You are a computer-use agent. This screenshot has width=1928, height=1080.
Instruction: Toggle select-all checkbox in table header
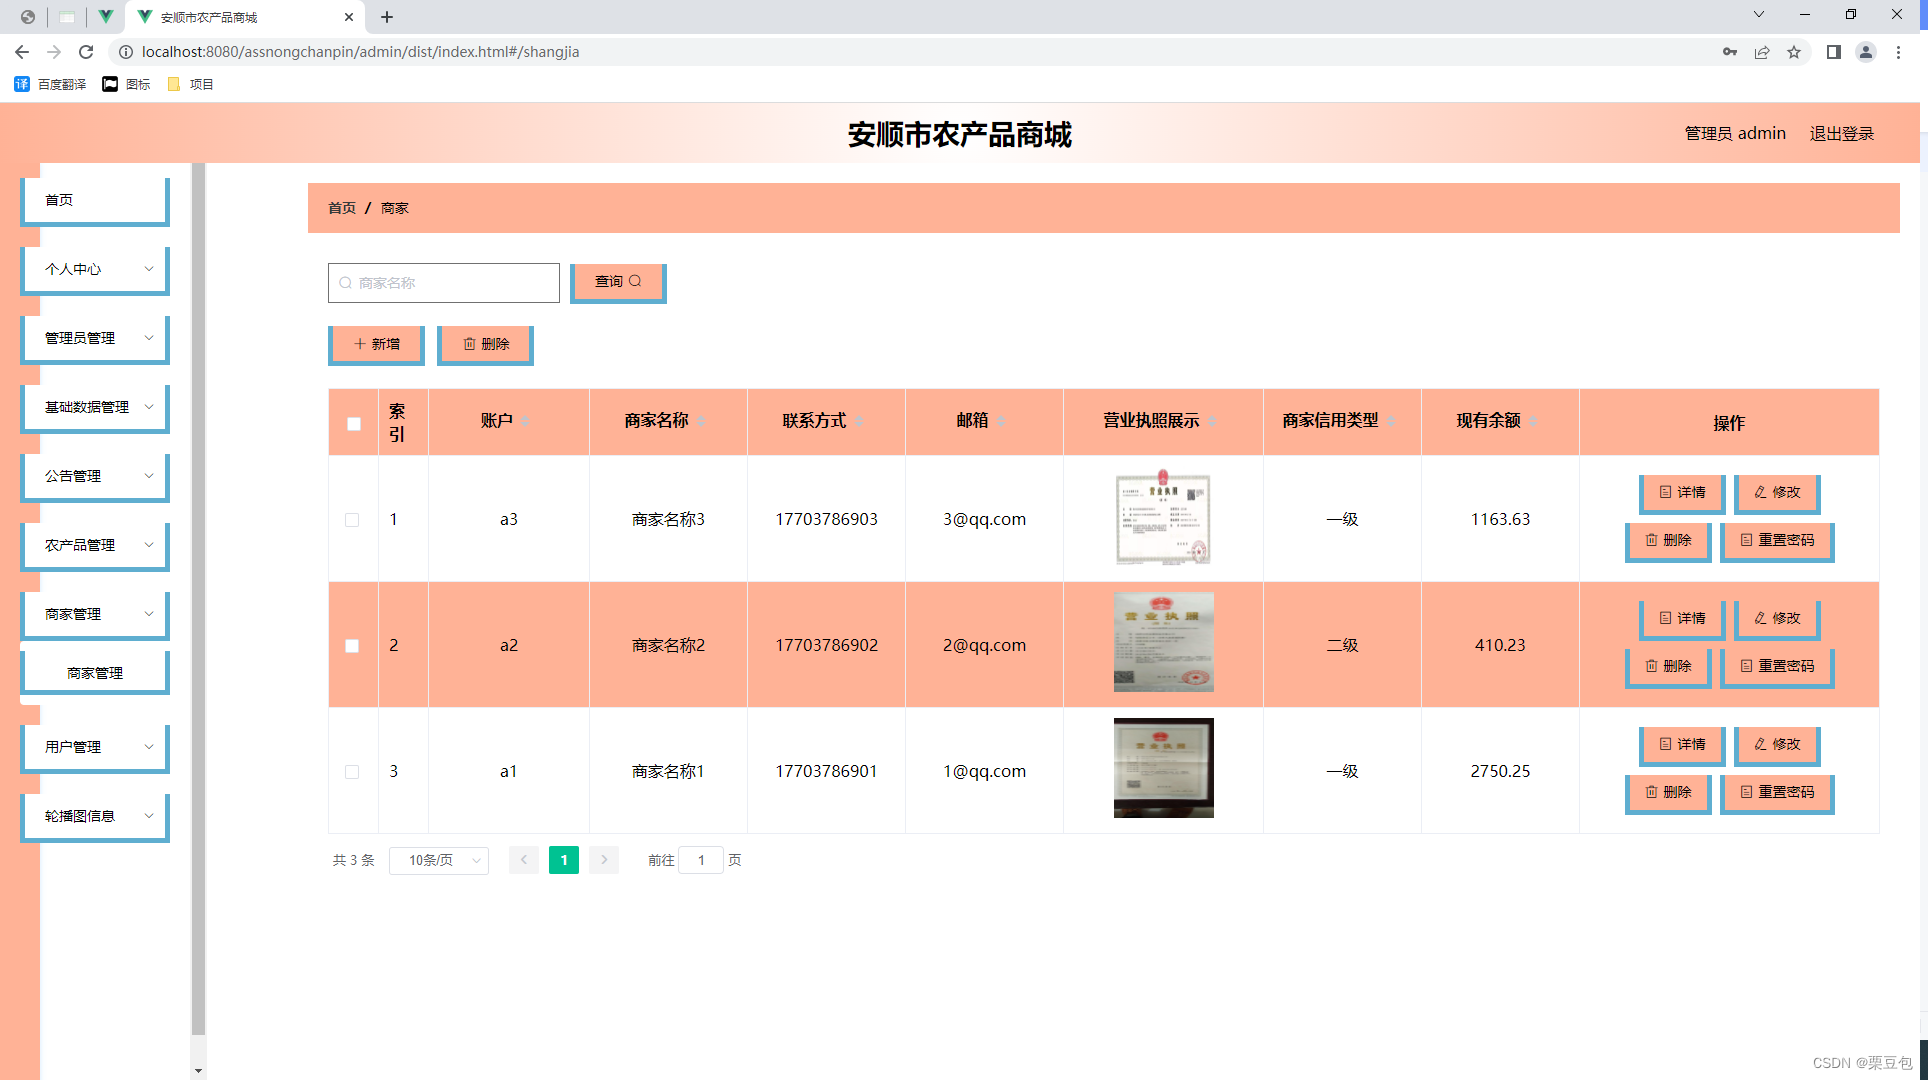(x=354, y=423)
